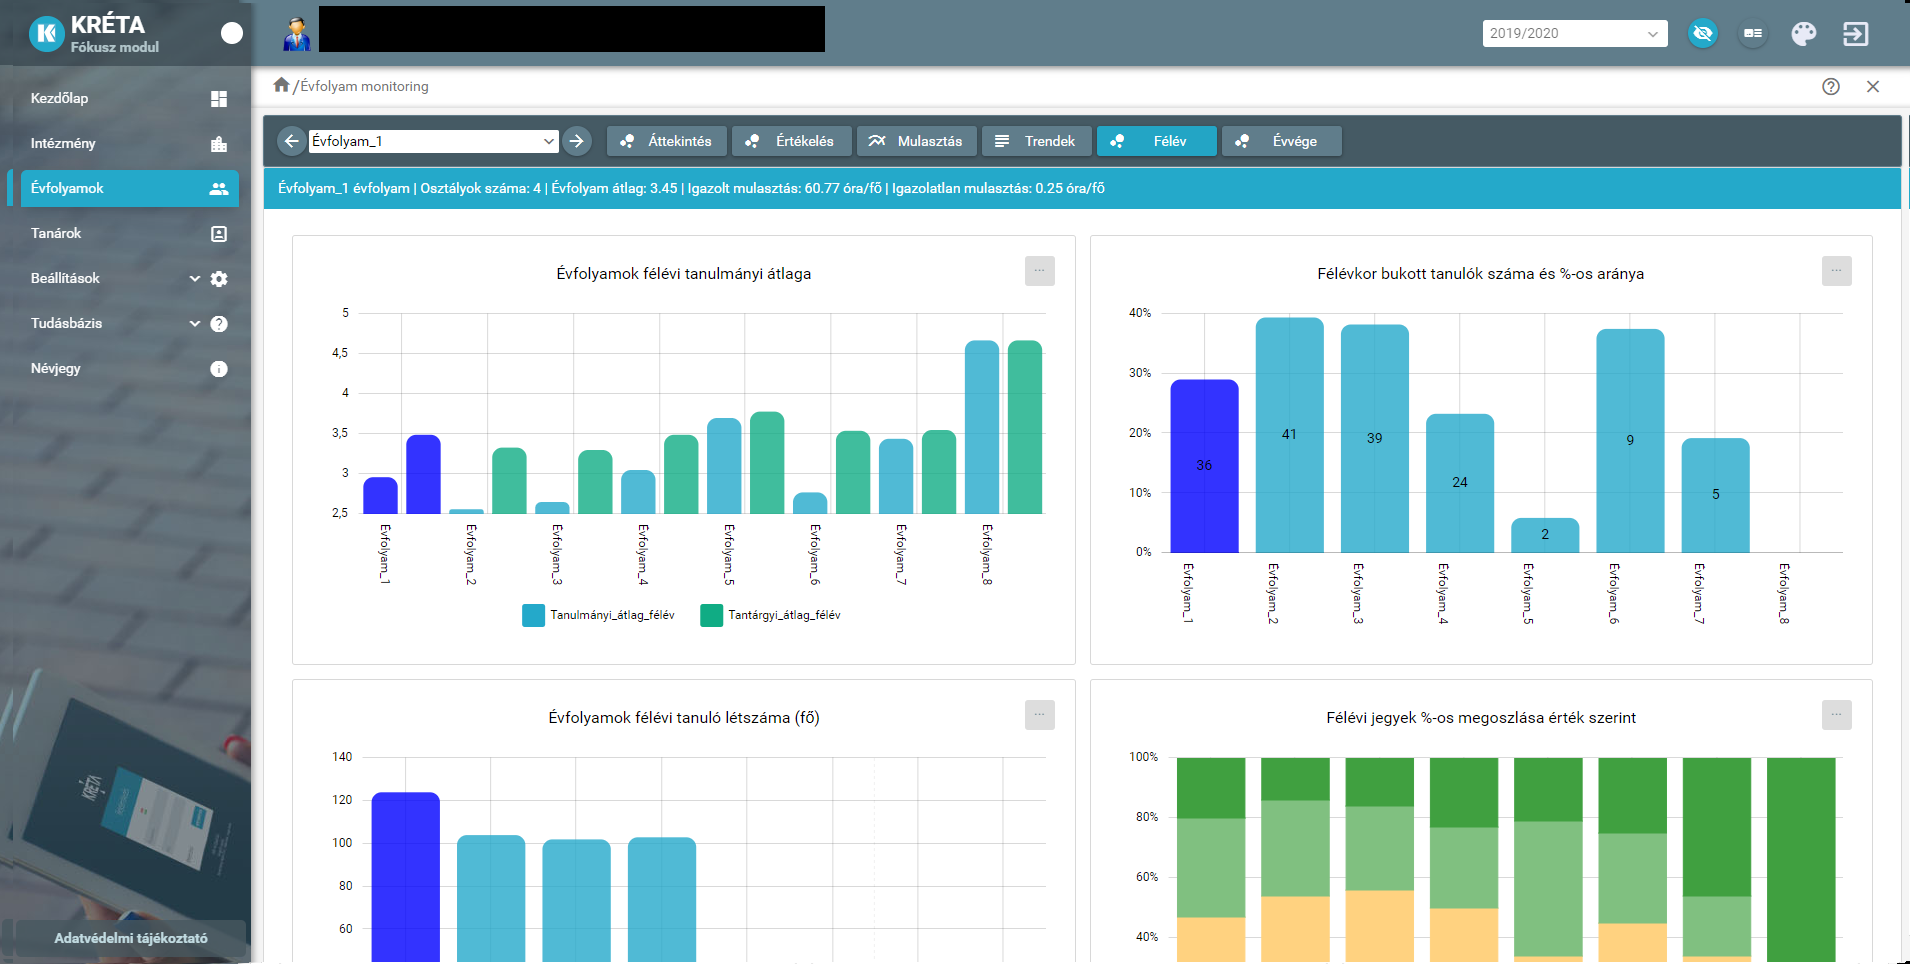Screen dimensions: 1910x964
Task: Open Adatvédelmi tájékoztató link
Action: 131,938
